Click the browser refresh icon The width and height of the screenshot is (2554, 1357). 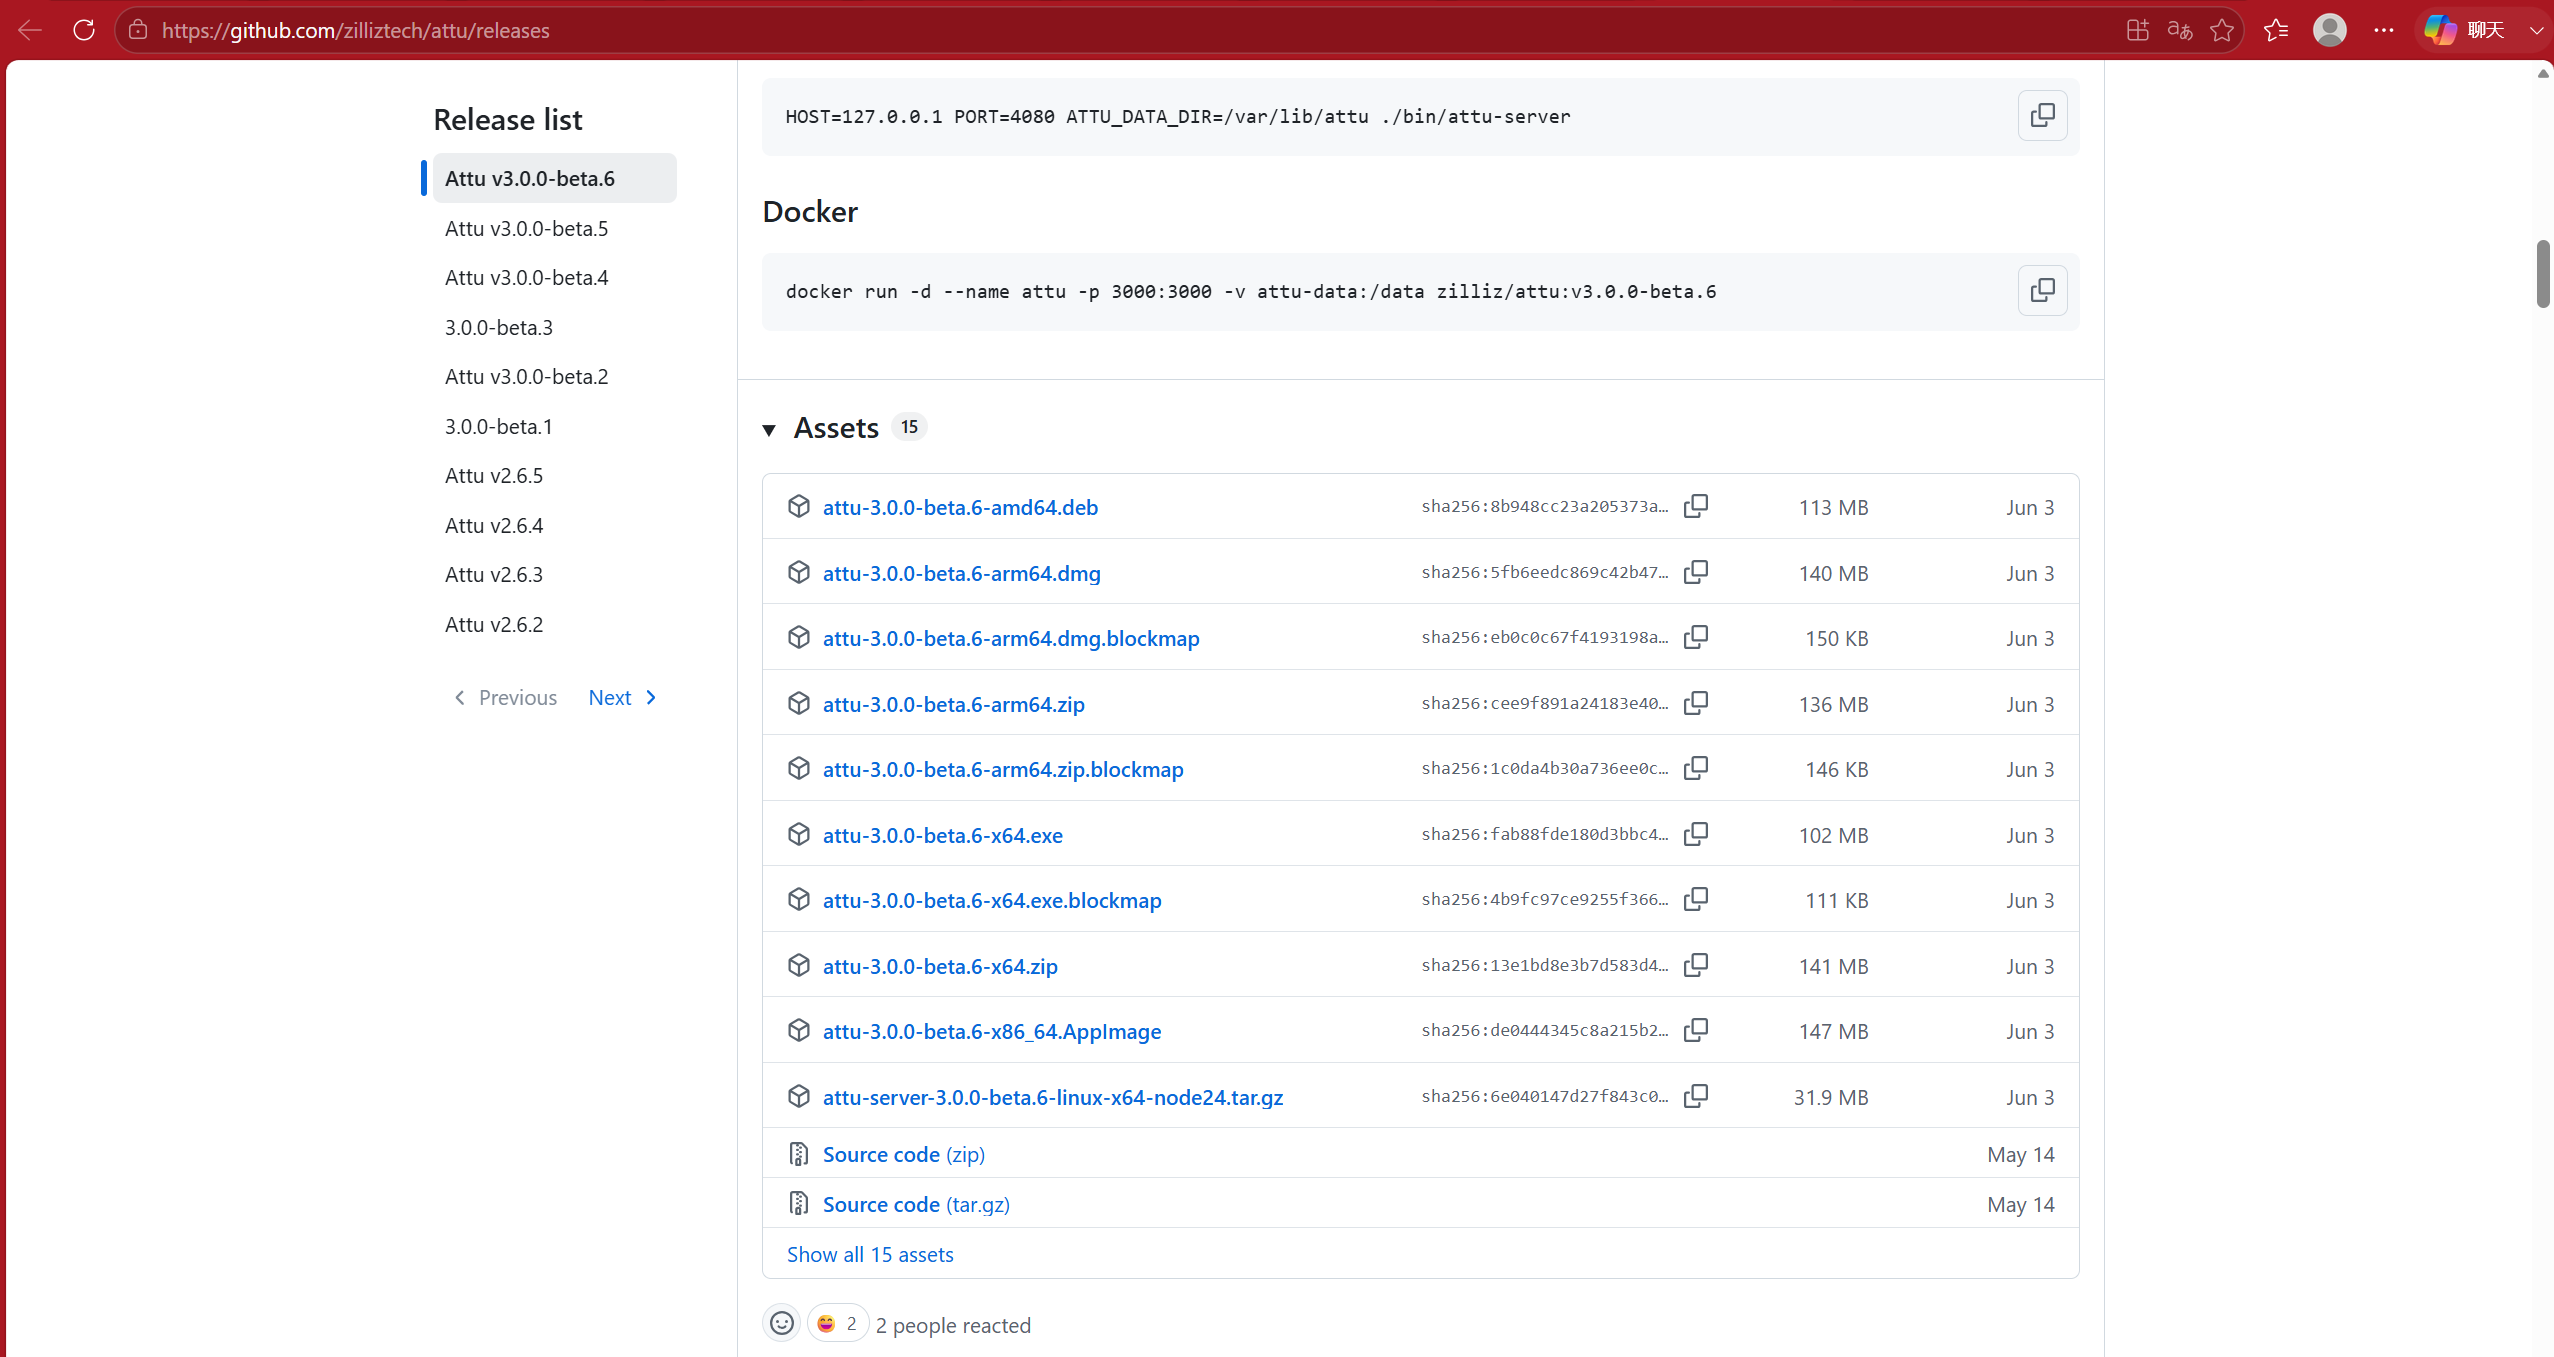click(84, 30)
